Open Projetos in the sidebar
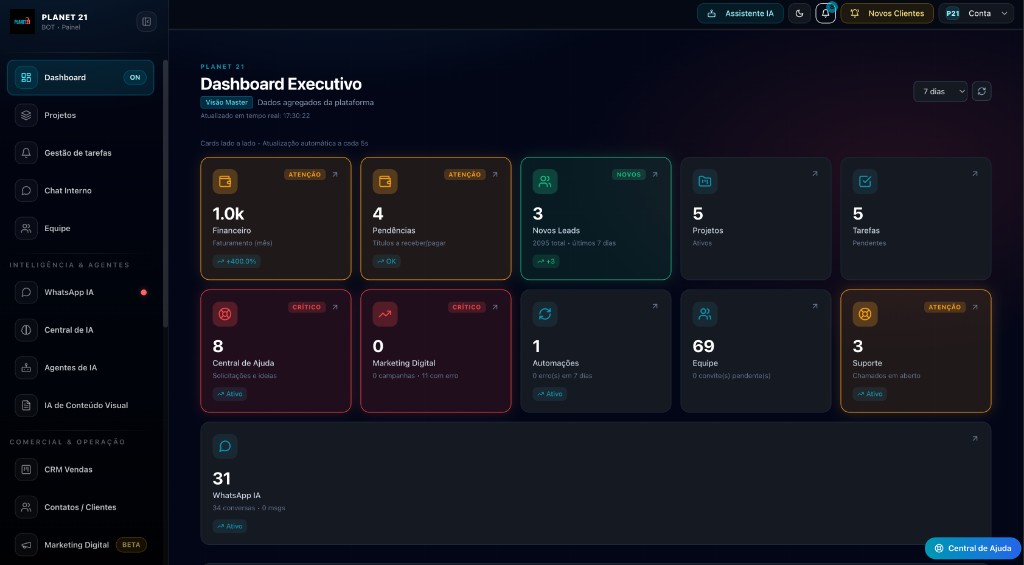This screenshot has height=565, width=1024. tap(60, 115)
